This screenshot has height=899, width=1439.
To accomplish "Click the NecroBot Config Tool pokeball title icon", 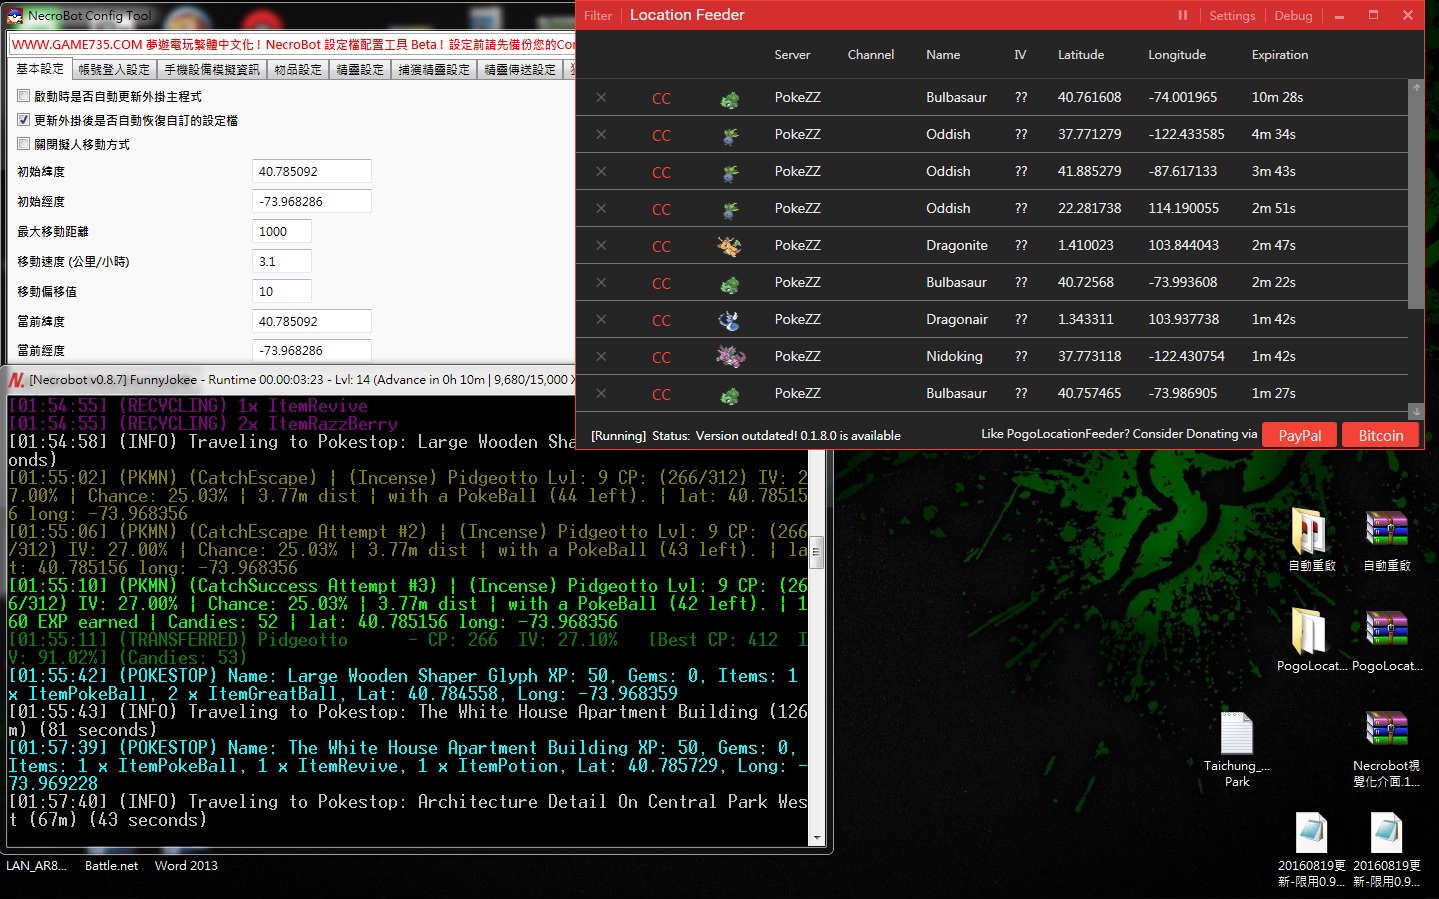I will point(15,16).
